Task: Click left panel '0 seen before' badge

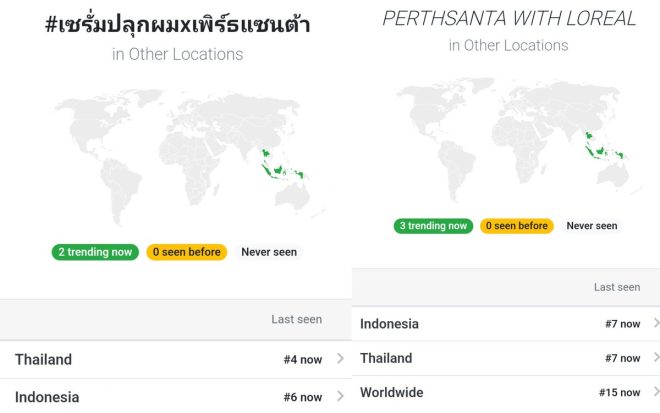Action: pyautogui.click(x=186, y=252)
